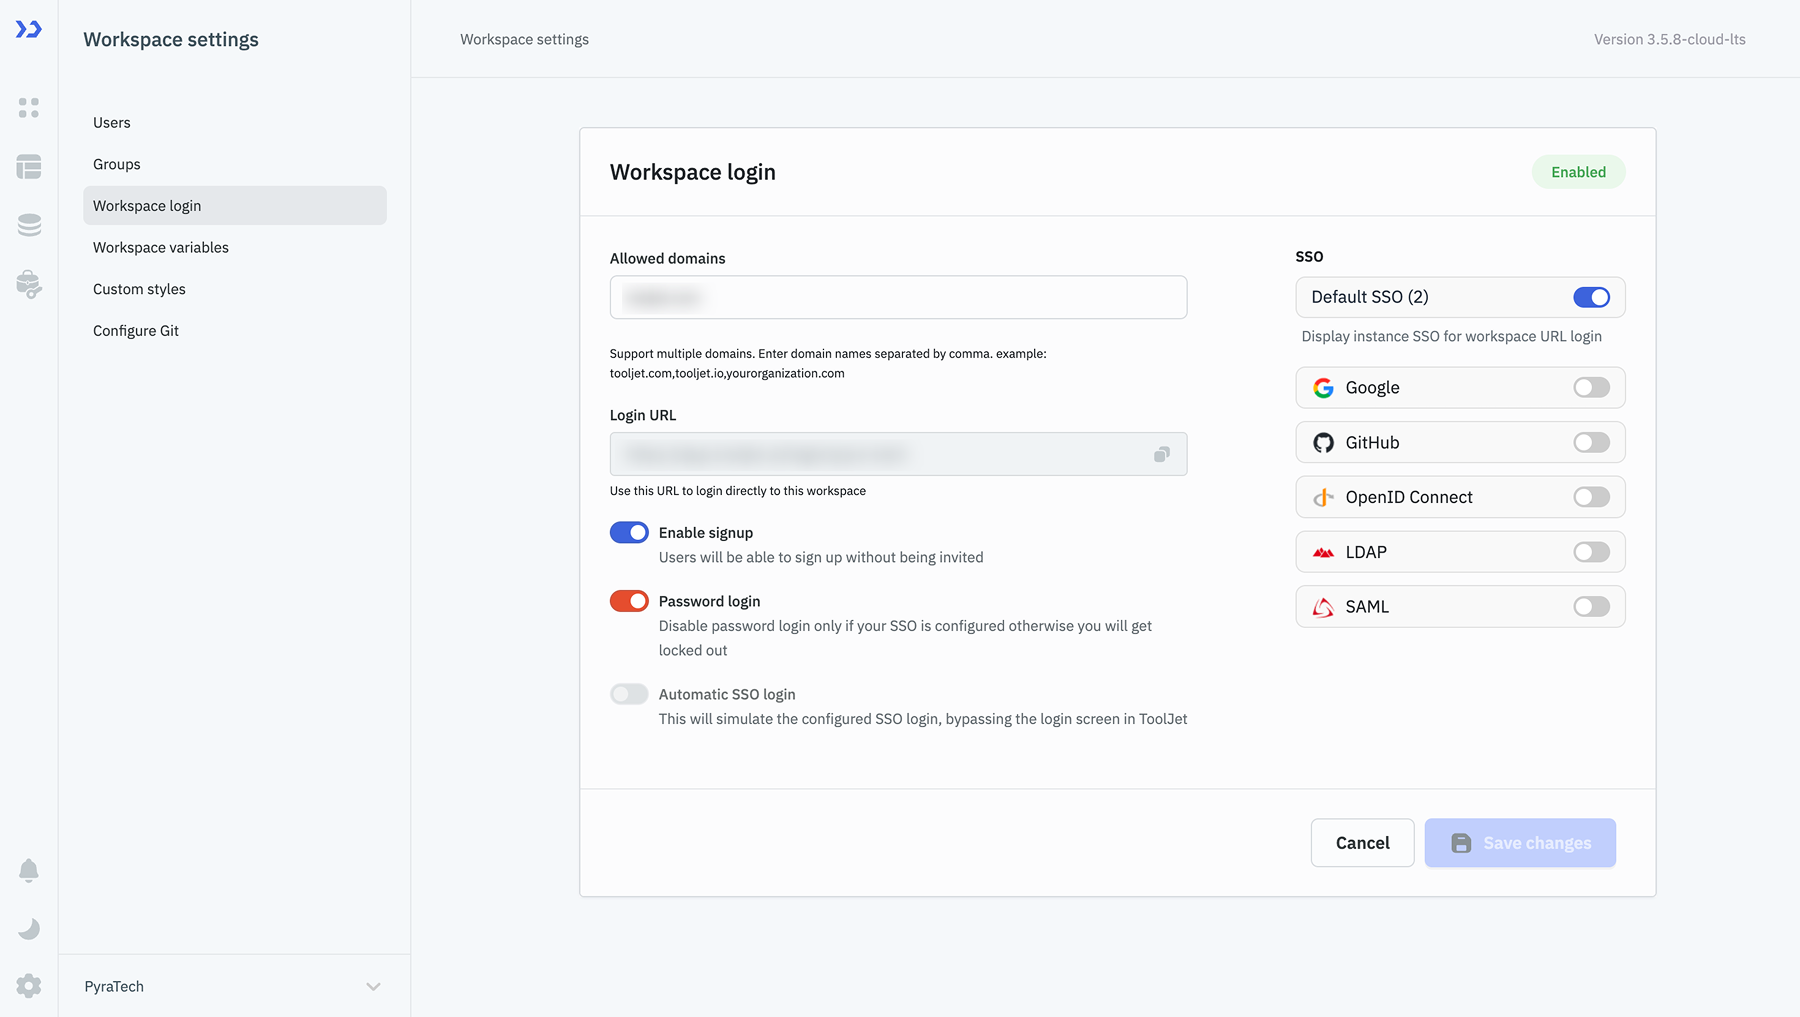Open the ToolJet Database icon
1800x1017 pixels.
[x=28, y=225]
